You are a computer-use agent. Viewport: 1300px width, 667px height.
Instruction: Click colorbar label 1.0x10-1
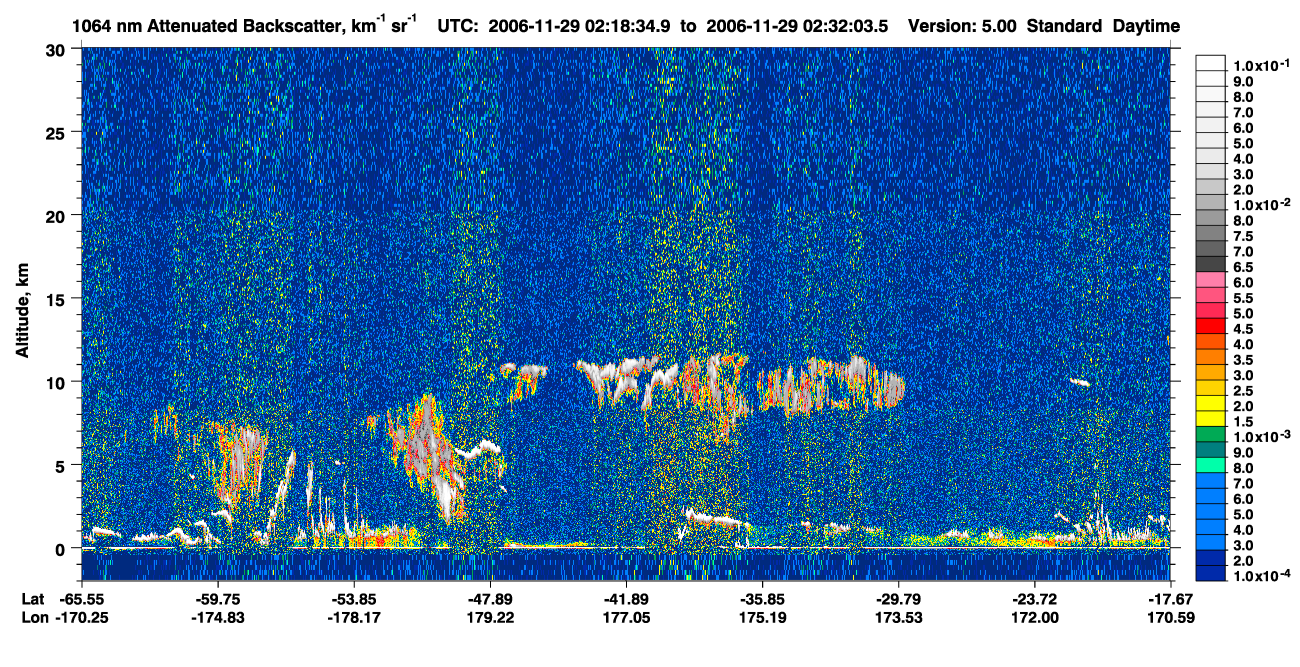[1261, 64]
